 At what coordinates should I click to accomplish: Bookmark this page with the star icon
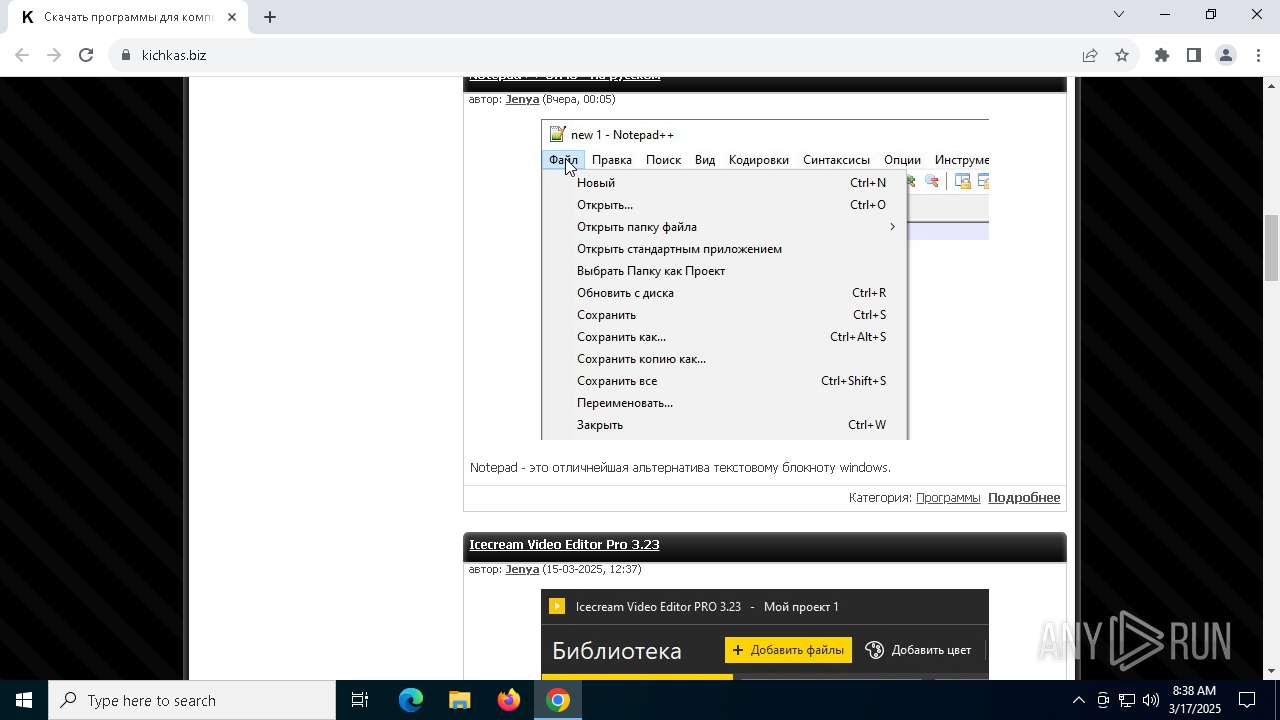(x=1122, y=55)
